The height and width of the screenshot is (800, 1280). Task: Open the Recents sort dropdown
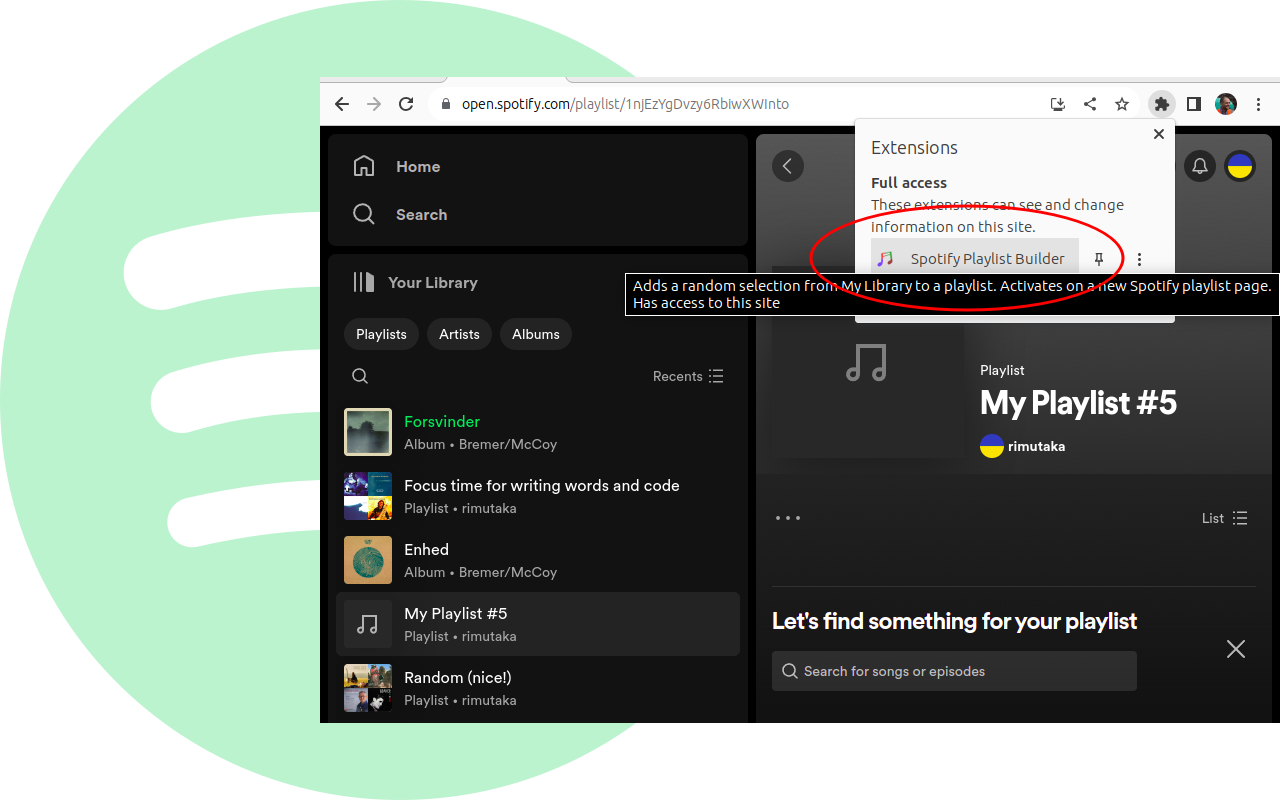click(x=688, y=376)
